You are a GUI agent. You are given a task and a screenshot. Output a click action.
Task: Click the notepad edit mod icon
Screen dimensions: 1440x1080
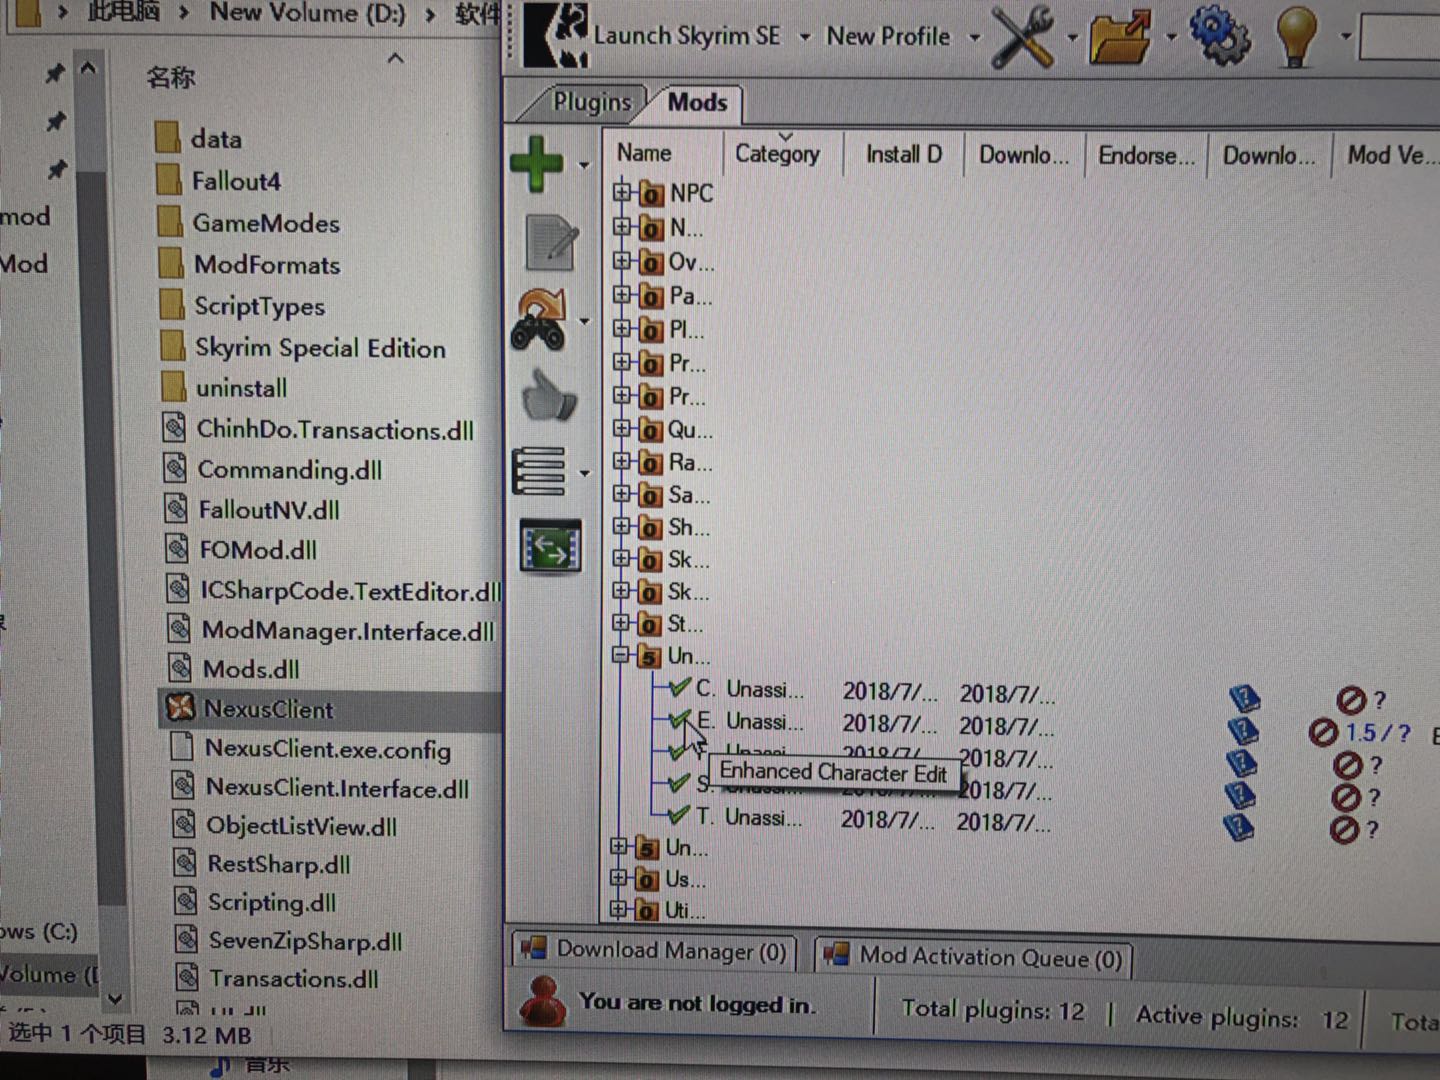[551, 243]
